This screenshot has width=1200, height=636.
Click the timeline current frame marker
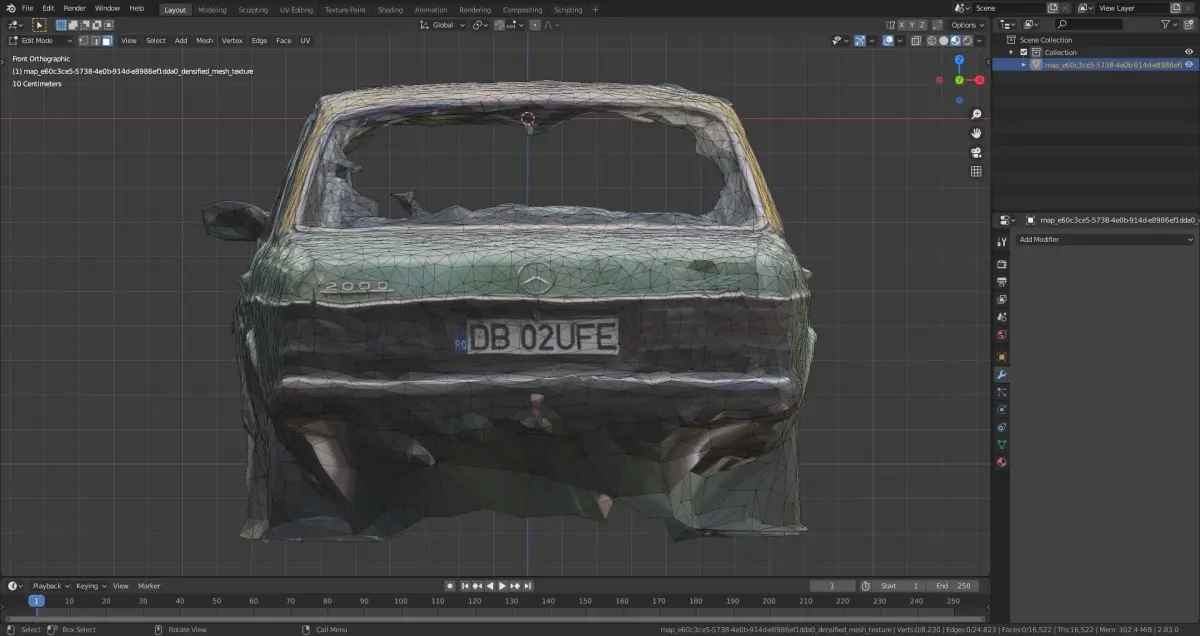36,601
